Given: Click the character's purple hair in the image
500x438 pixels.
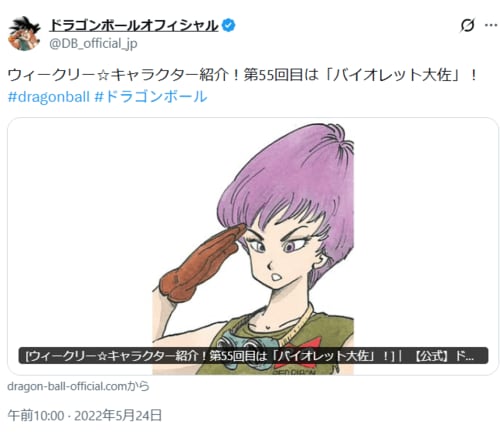Looking at the screenshot, I should click(287, 173).
